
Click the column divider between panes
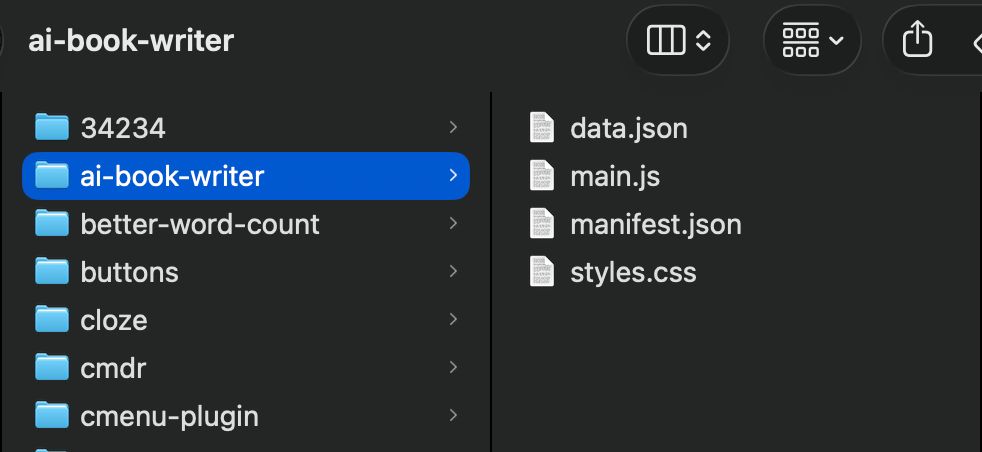click(x=491, y=270)
